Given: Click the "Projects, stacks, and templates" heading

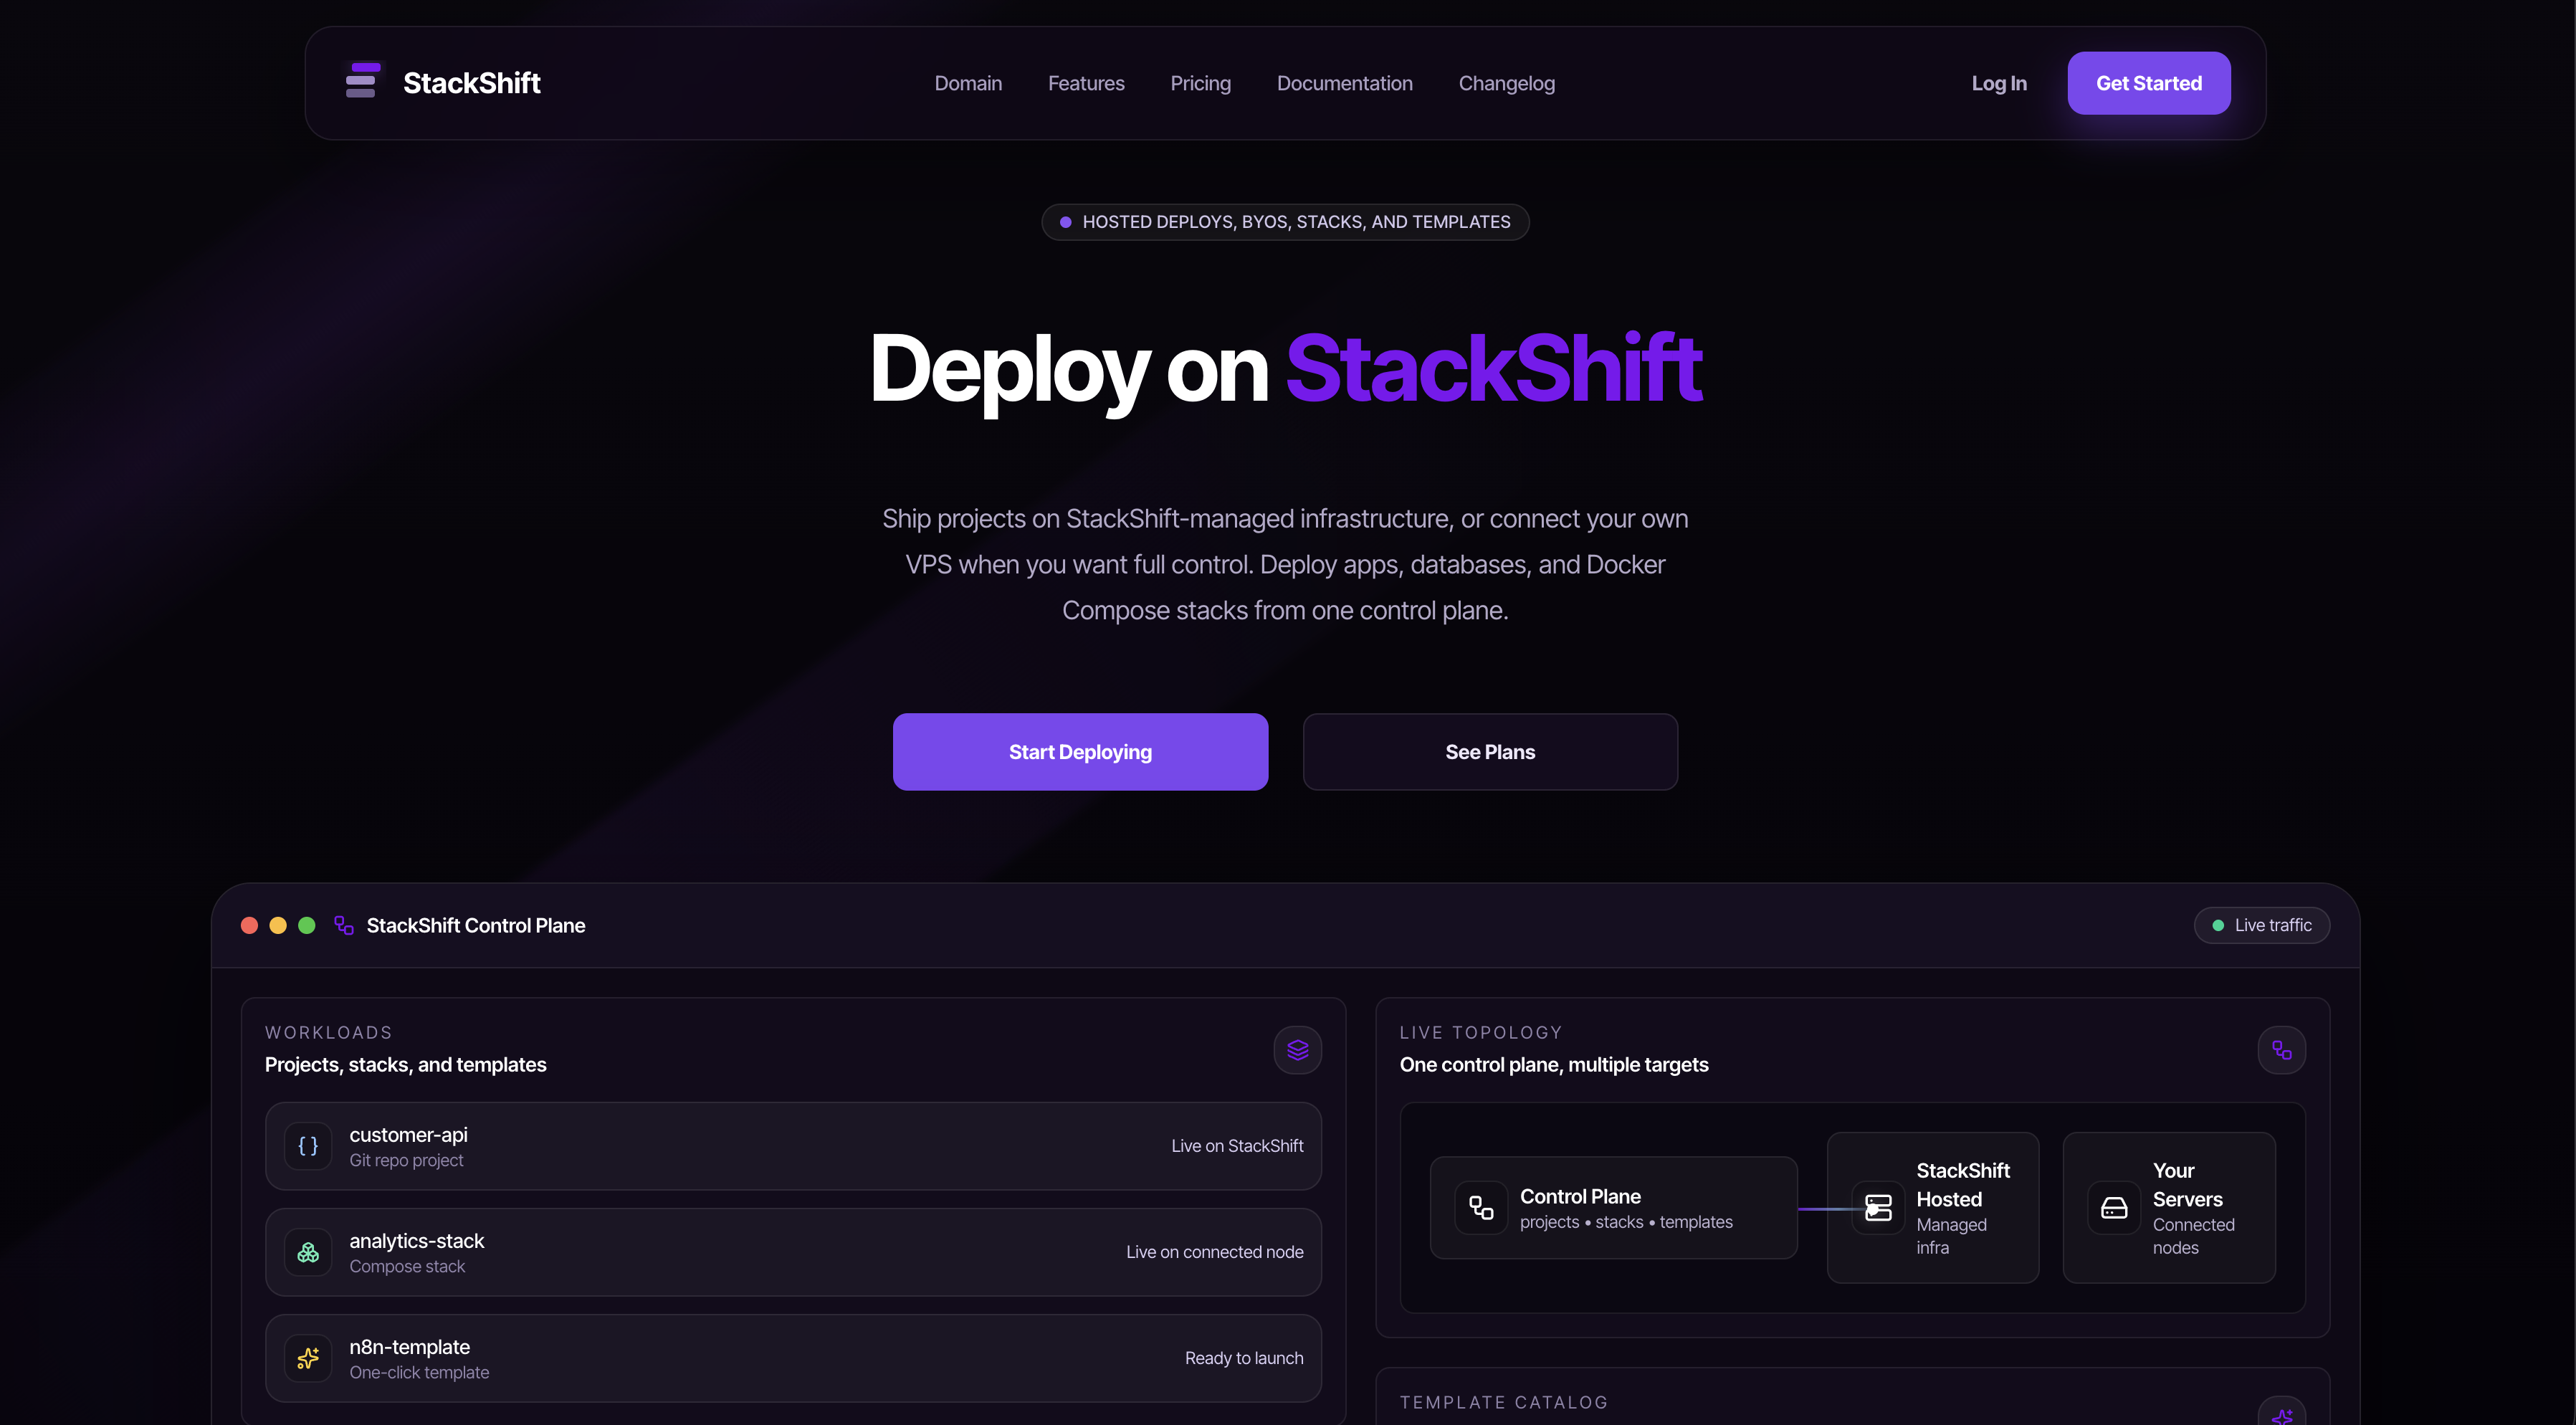Looking at the screenshot, I should coord(405,1064).
